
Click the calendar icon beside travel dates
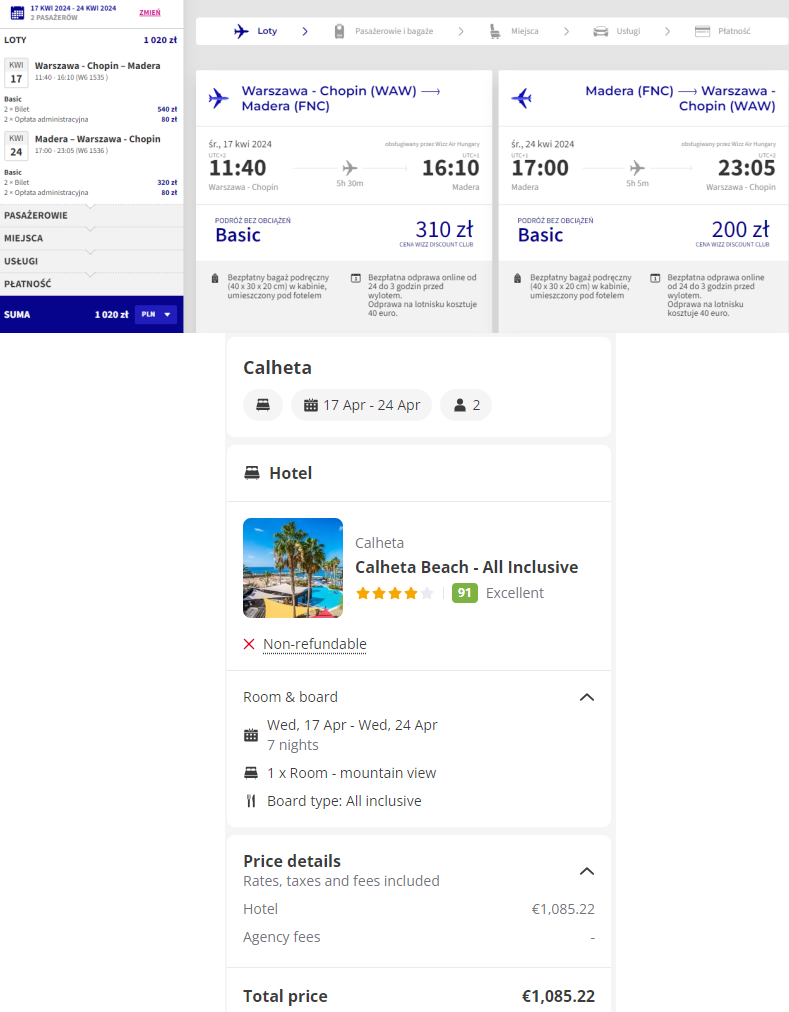pos(17,12)
